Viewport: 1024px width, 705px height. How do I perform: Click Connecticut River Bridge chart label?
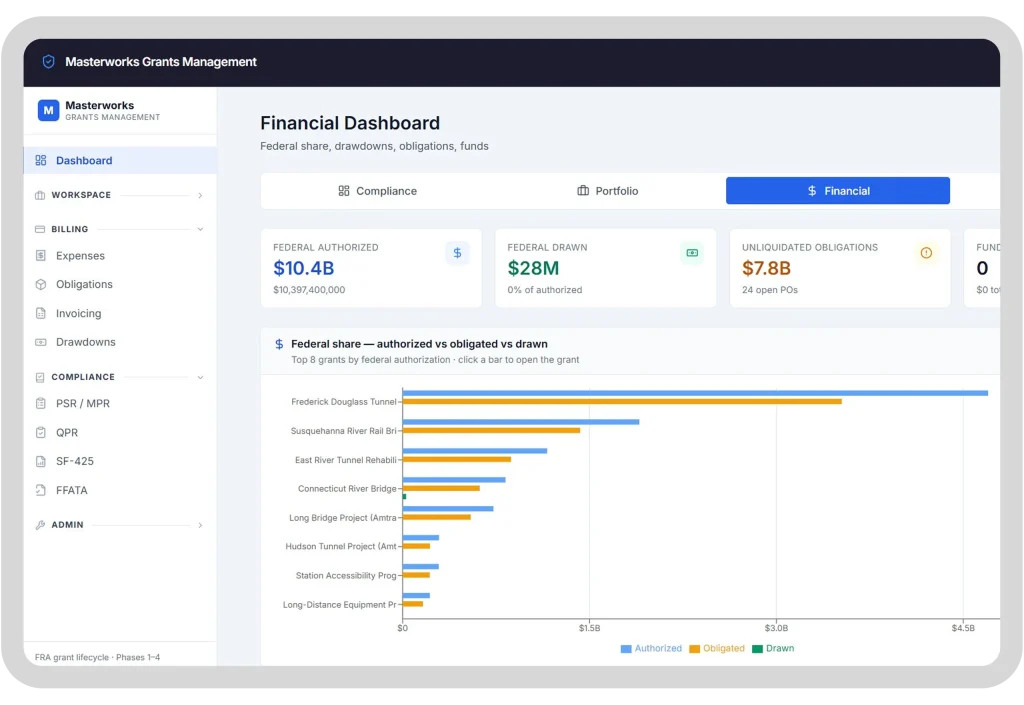pyautogui.click(x=347, y=489)
